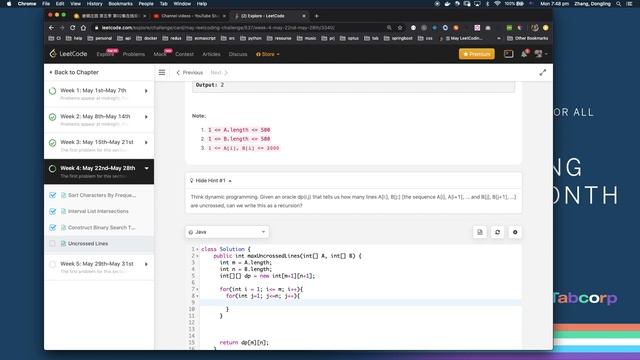640x360 pixels.
Task: Open the Contest nav item
Action: (x=184, y=54)
